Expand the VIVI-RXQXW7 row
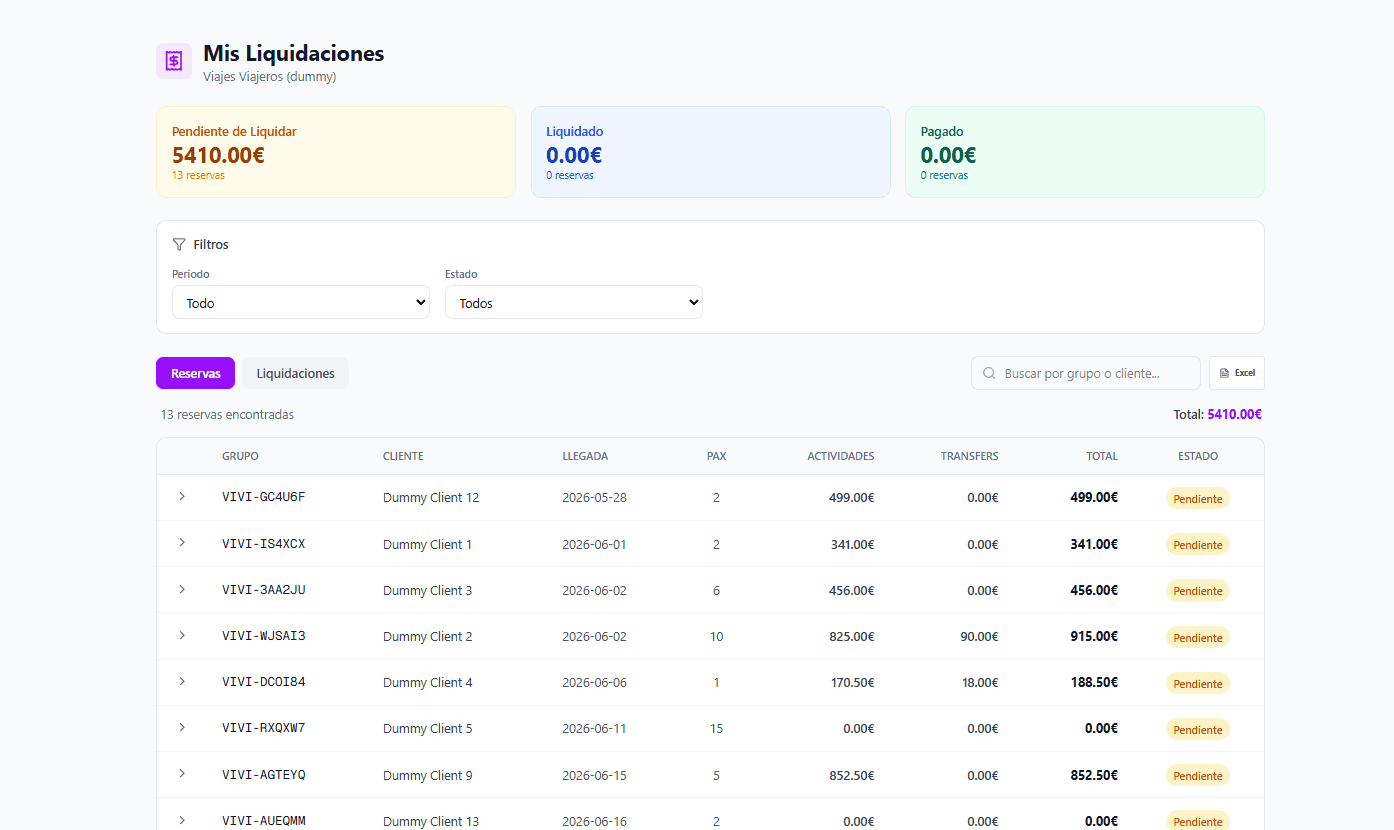Viewport: 1394px width, 830px height. tap(182, 727)
